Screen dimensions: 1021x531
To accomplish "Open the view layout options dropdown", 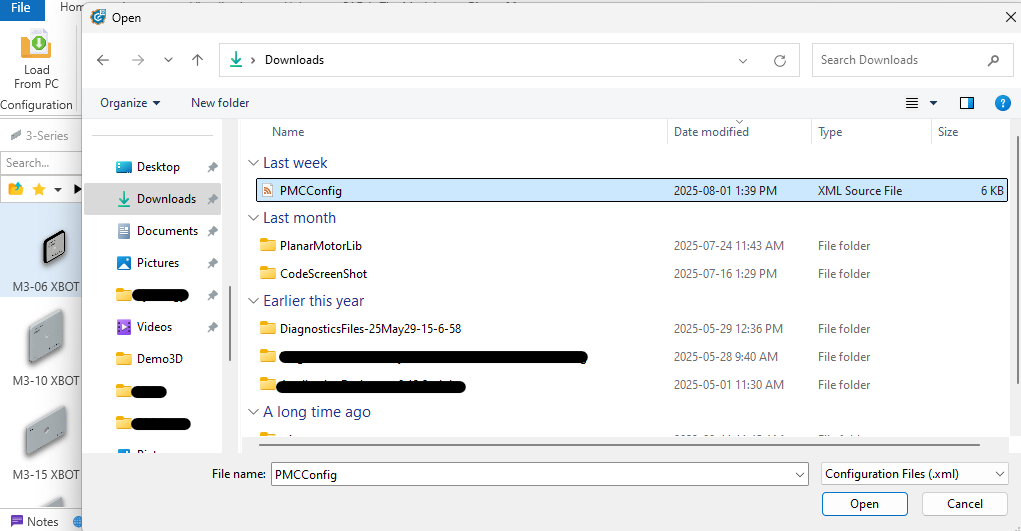I will pyautogui.click(x=921, y=103).
